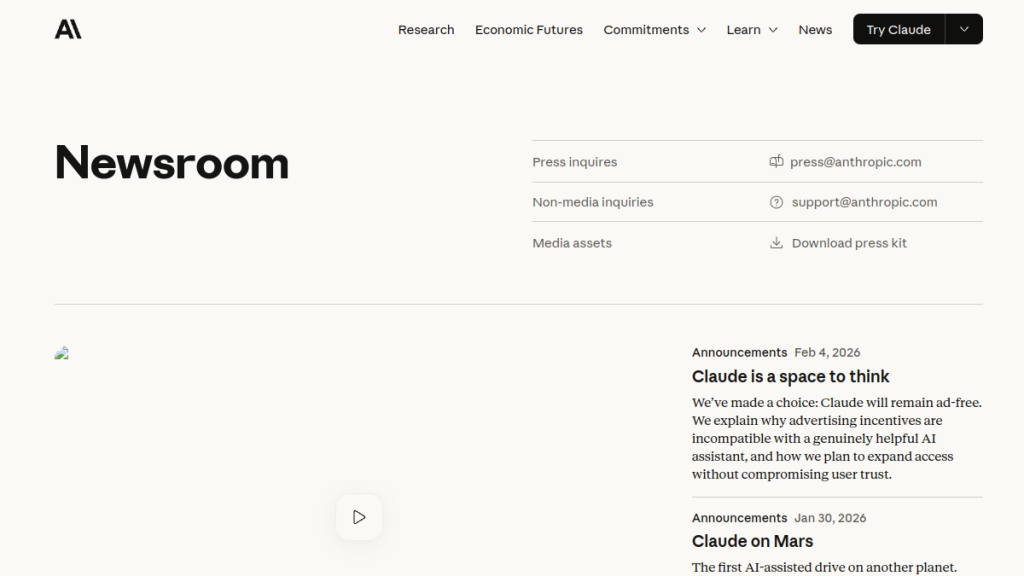
Task: Click the broken image placeholder in the featured video
Action: [62, 353]
